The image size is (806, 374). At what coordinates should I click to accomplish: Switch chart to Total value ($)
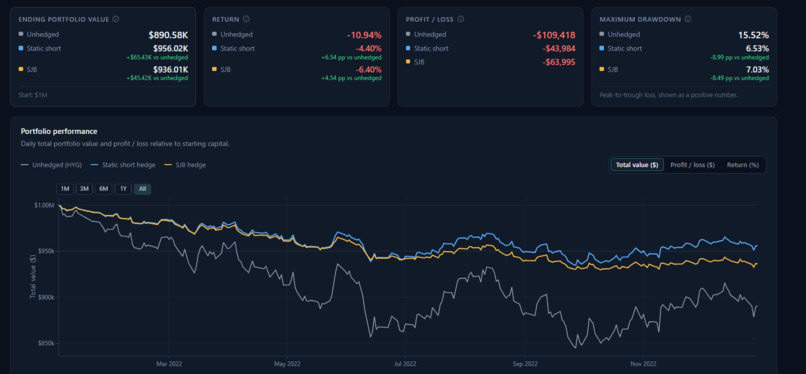[x=637, y=165]
